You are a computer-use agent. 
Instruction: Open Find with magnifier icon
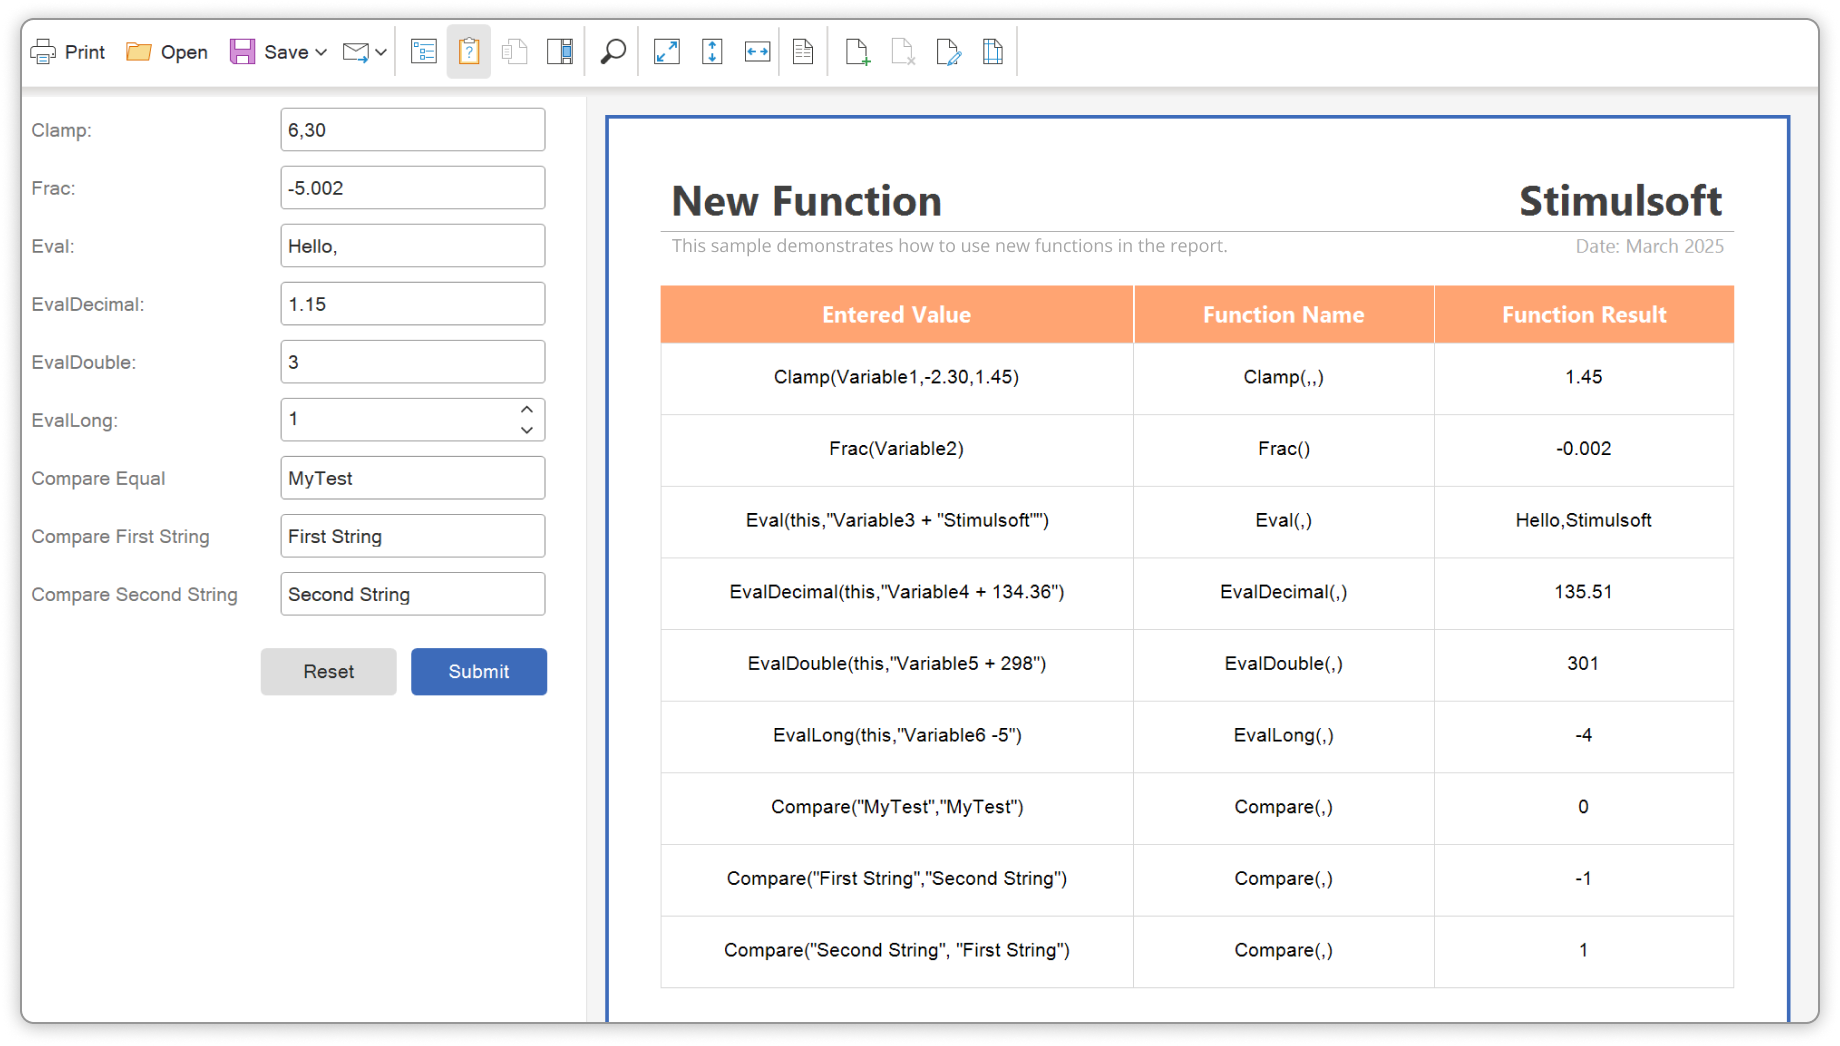click(x=613, y=52)
